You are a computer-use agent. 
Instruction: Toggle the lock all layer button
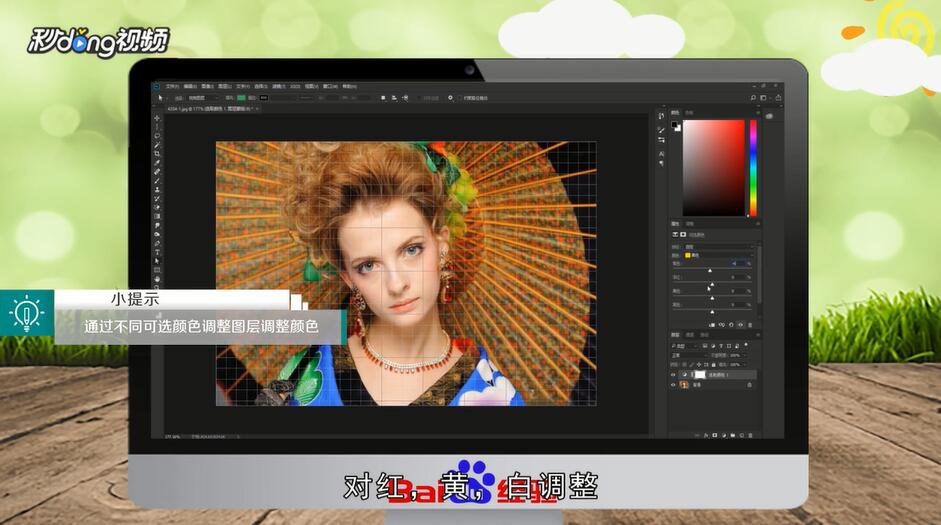(x=714, y=365)
